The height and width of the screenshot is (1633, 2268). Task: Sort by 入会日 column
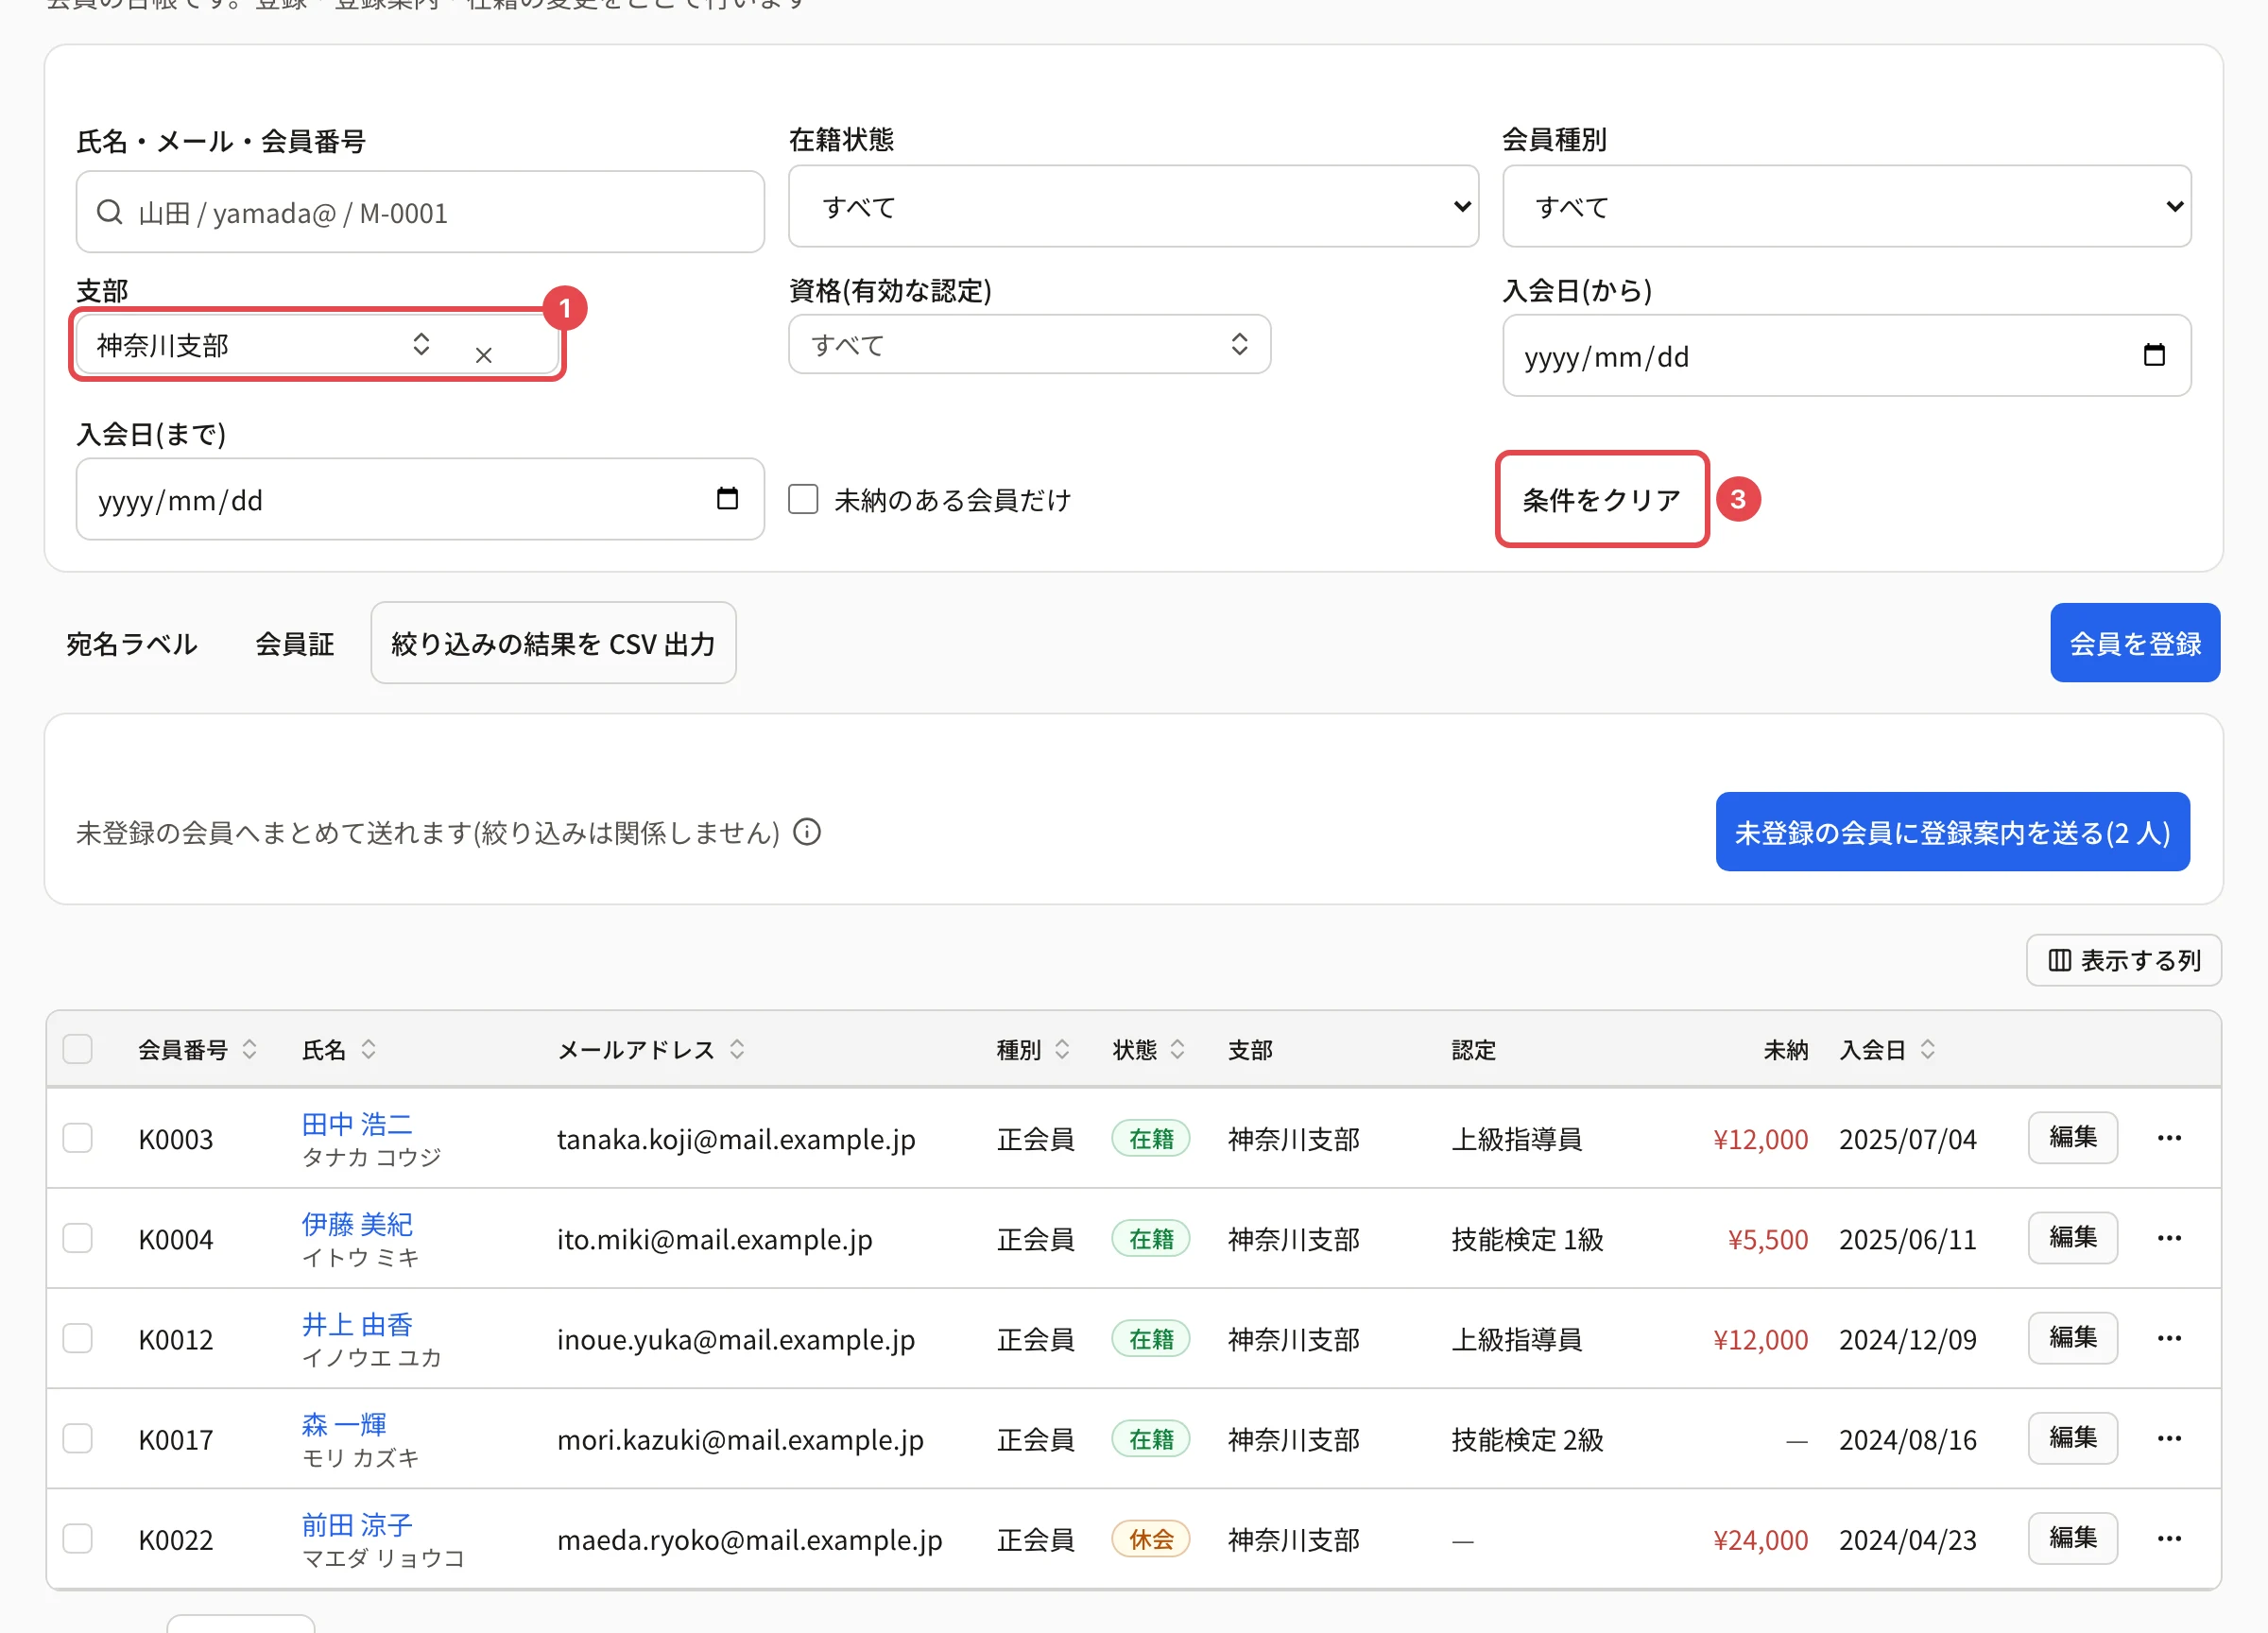1888,1049
